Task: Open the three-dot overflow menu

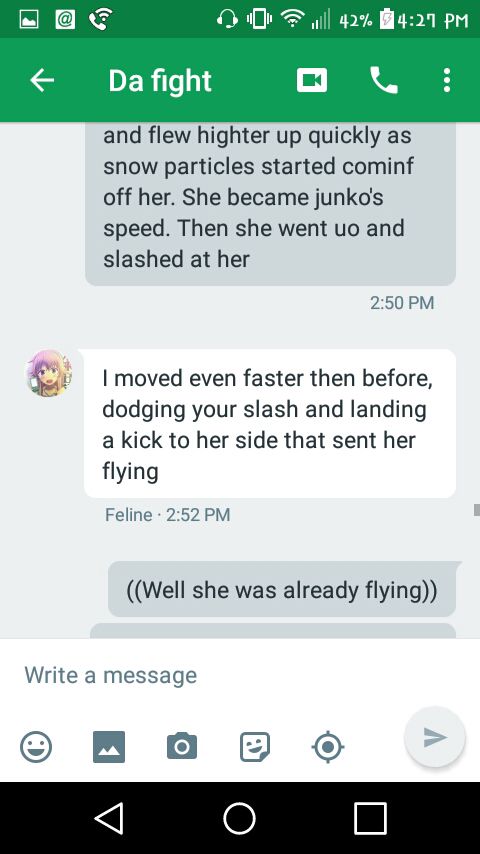Action: pos(447,81)
